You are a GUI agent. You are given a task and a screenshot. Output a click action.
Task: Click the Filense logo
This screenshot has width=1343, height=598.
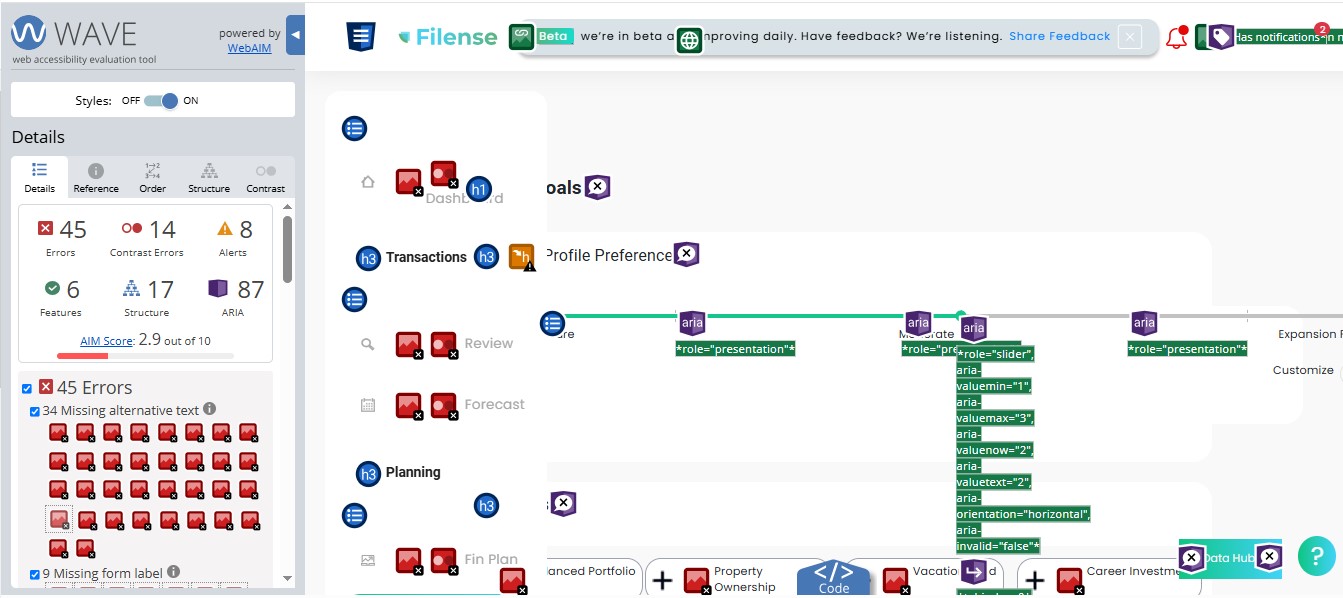click(x=447, y=37)
